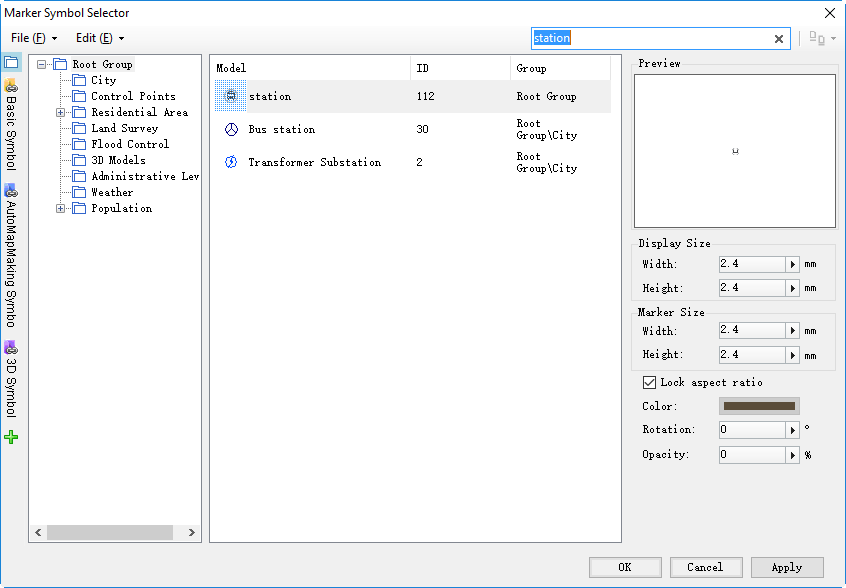Open the Edit (E) menu

(x=100, y=38)
